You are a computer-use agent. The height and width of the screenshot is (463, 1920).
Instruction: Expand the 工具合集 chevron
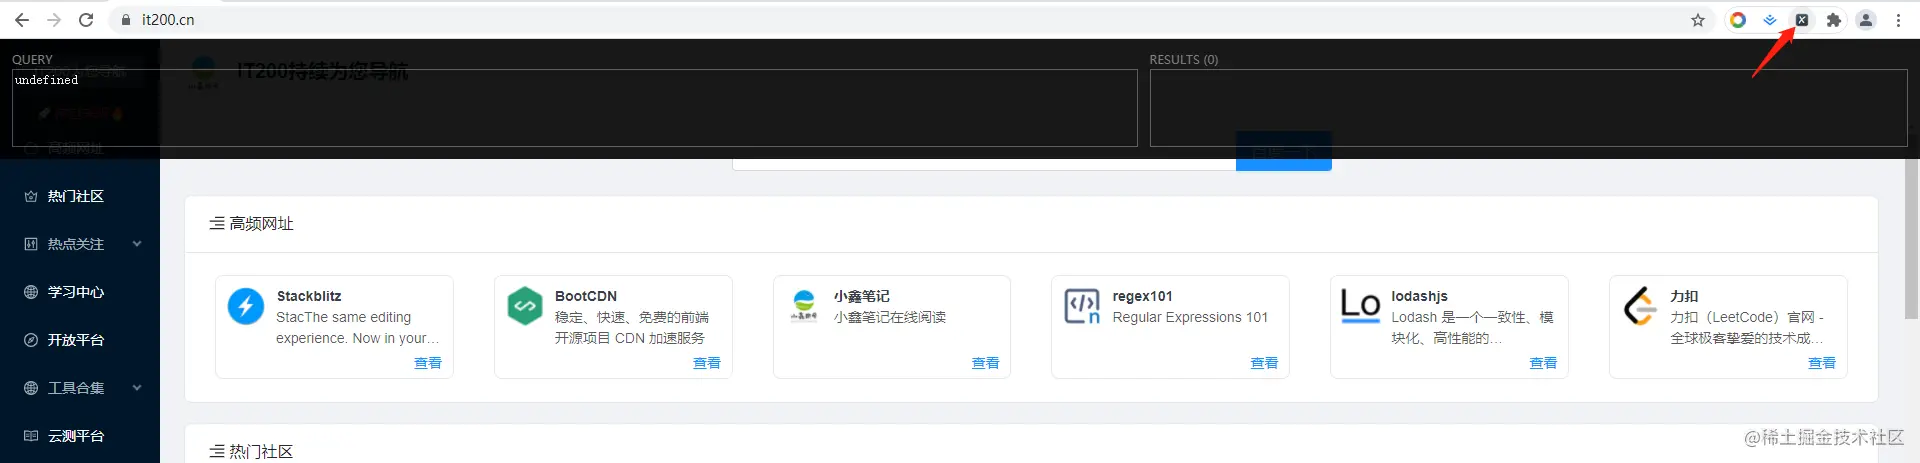137,388
